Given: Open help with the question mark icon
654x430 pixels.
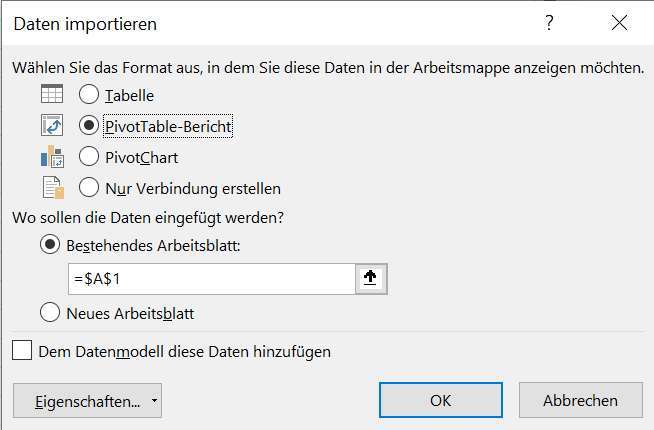Looking at the screenshot, I should [x=549, y=22].
